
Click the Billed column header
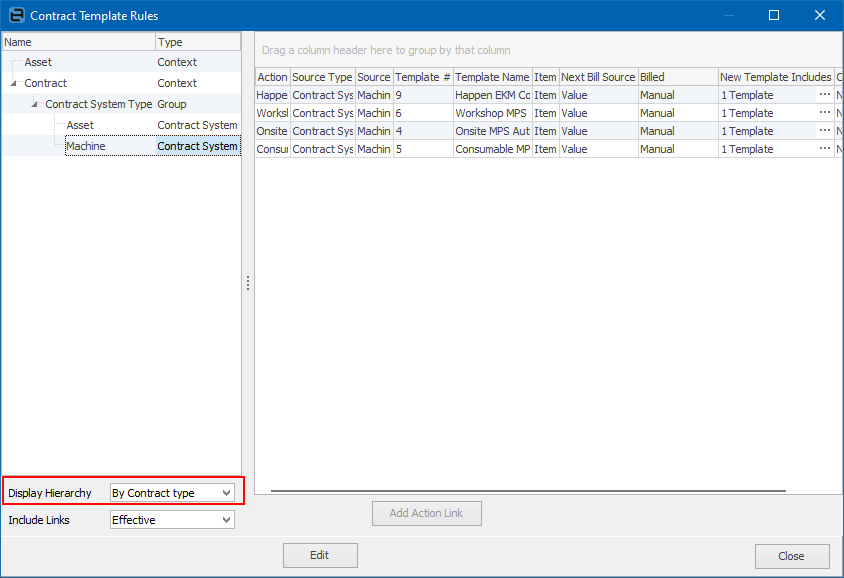pyautogui.click(x=677, y=77)
